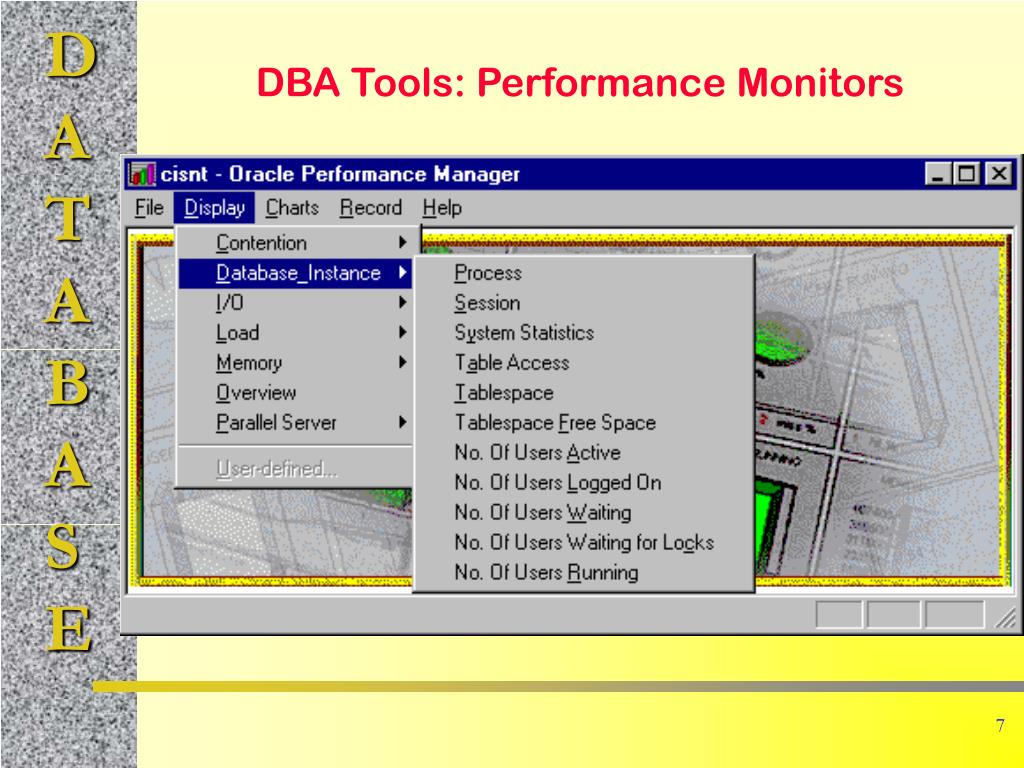Close the Performance Manager window
1024x768 pixels.
click(999, 174)
